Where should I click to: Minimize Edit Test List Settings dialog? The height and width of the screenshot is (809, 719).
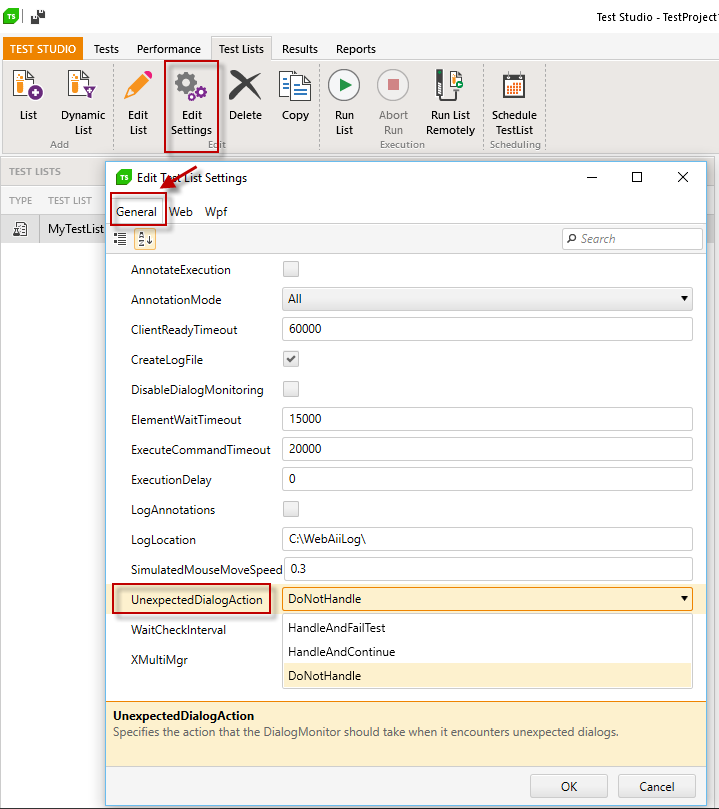click(592, 177)
